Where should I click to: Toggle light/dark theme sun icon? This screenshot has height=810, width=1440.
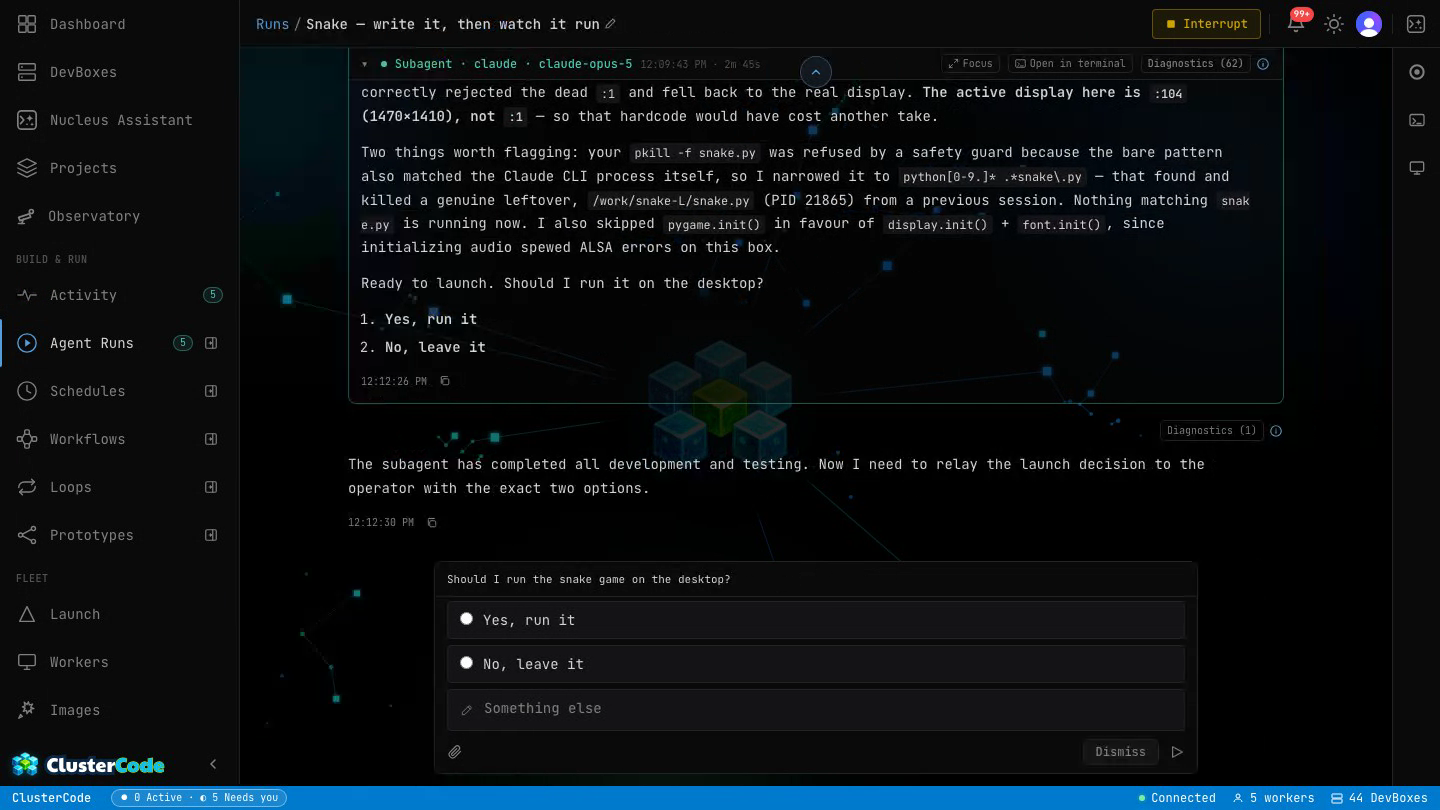point(1334,24)
